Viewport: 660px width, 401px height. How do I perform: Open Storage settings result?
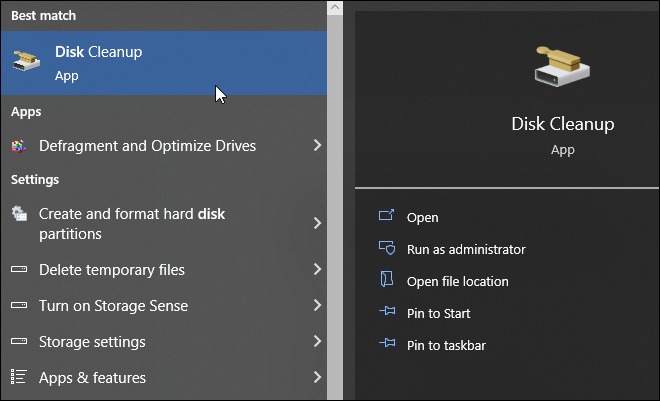click(x=164, y=342)
